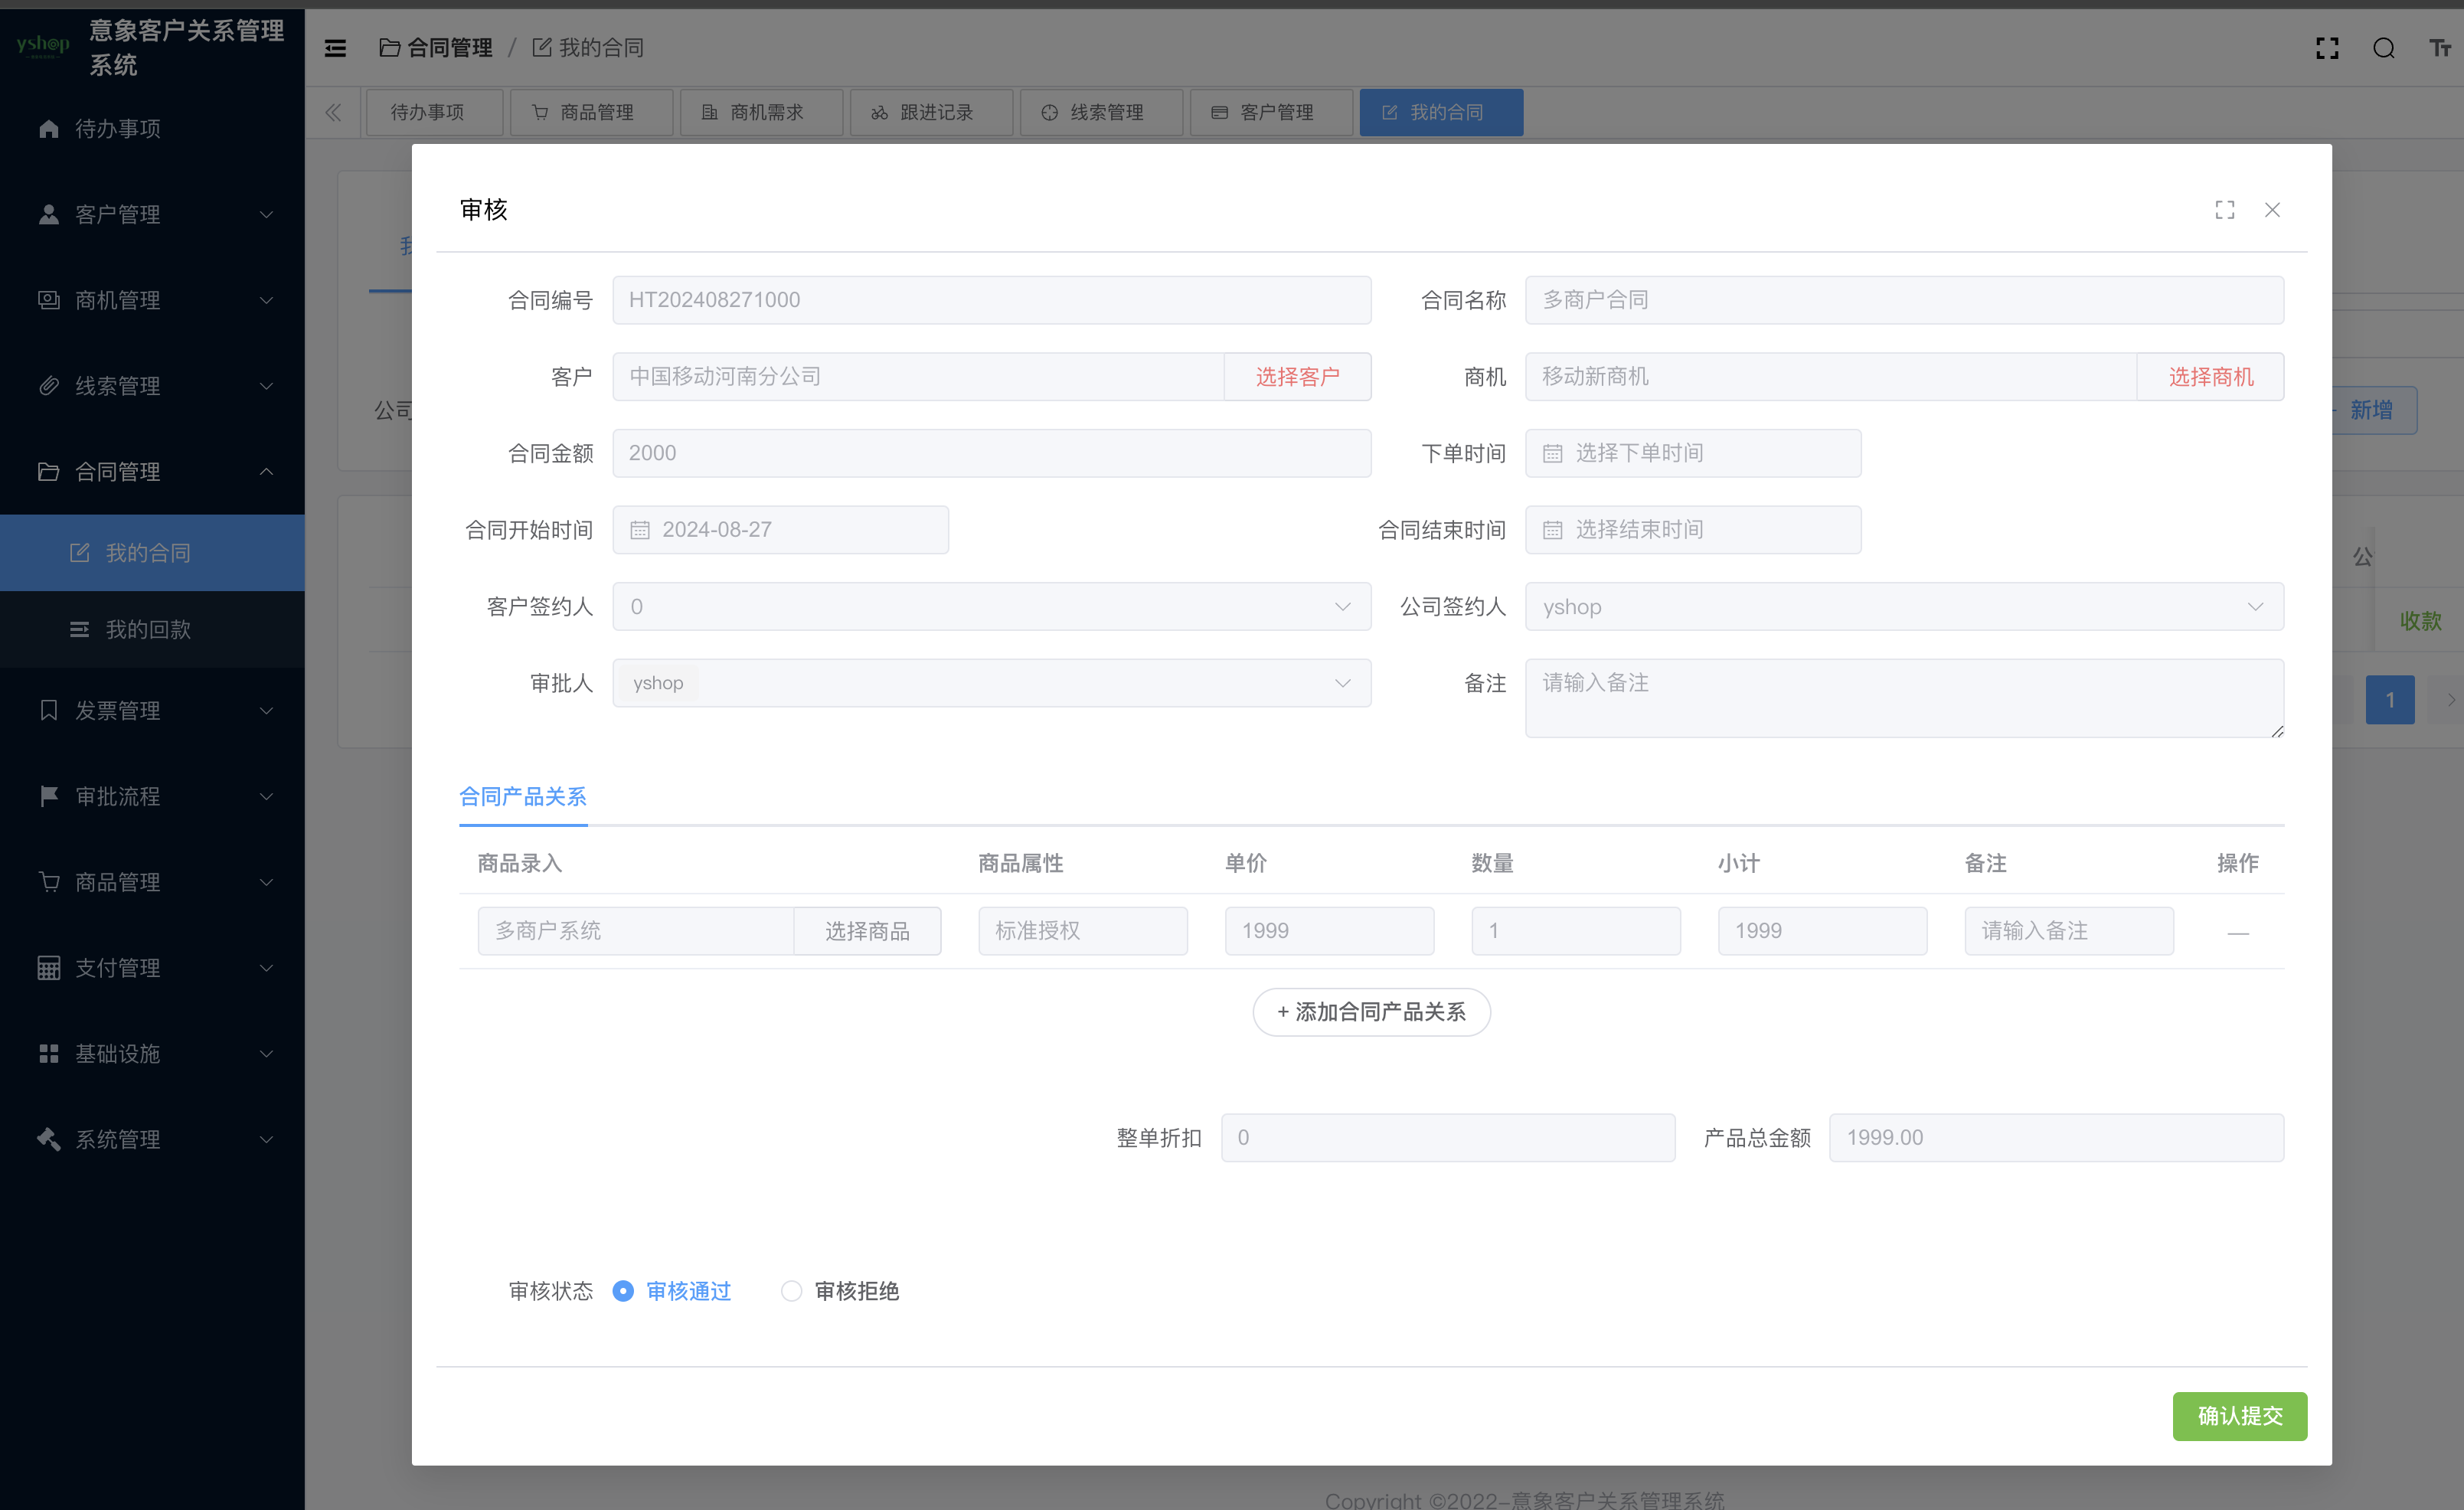Image resolution: width=2464 pixels, height=1510 pixels.
Task: Switch to the 商机需求 tab
Action: 761,112
